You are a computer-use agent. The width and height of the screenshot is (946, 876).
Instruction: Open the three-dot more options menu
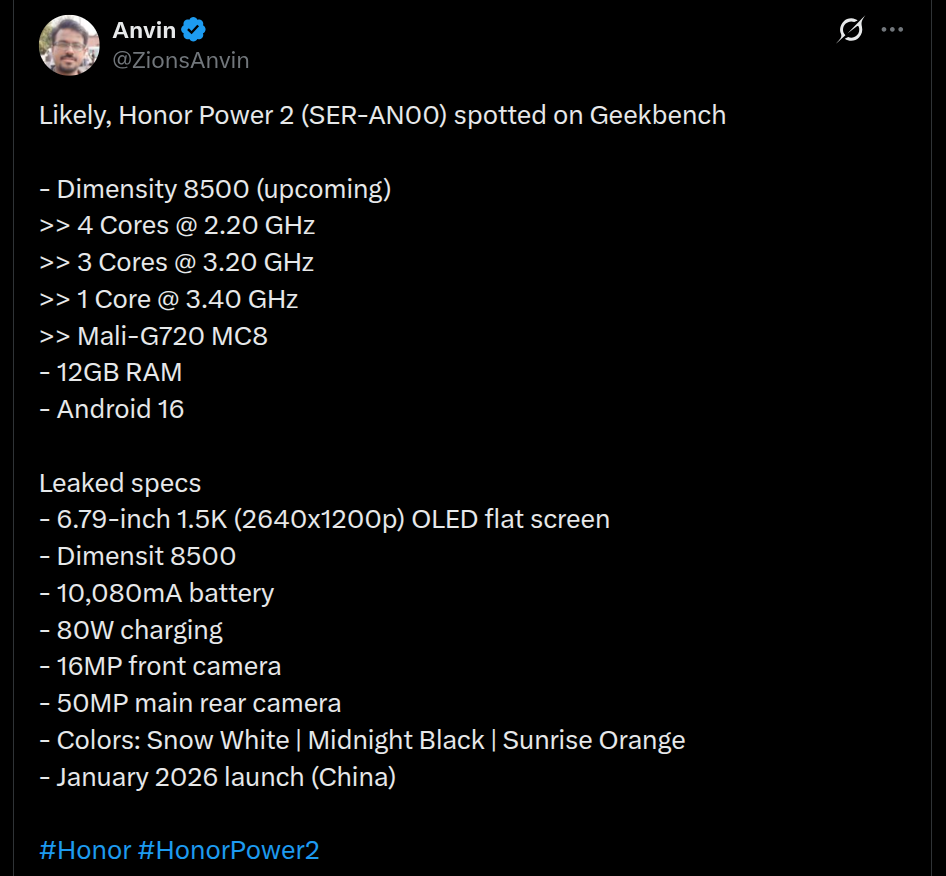pos(892,30)
